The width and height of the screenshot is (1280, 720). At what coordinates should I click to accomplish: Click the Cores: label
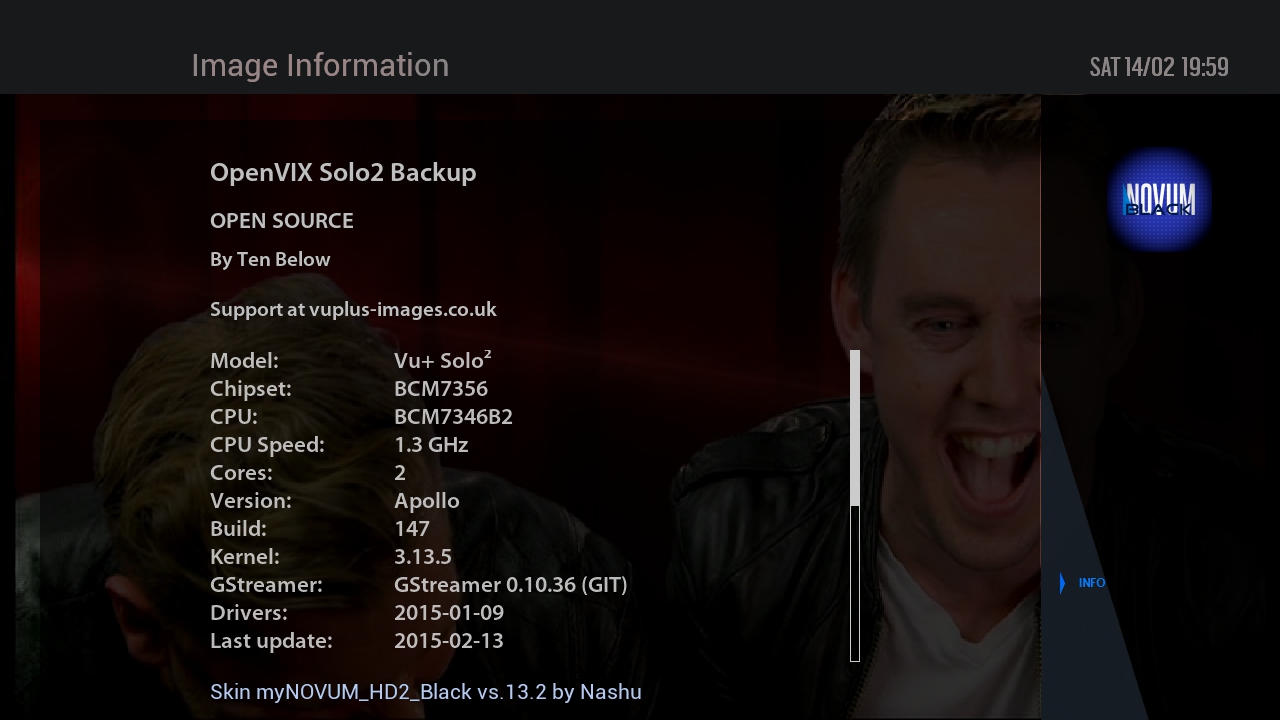241,473
